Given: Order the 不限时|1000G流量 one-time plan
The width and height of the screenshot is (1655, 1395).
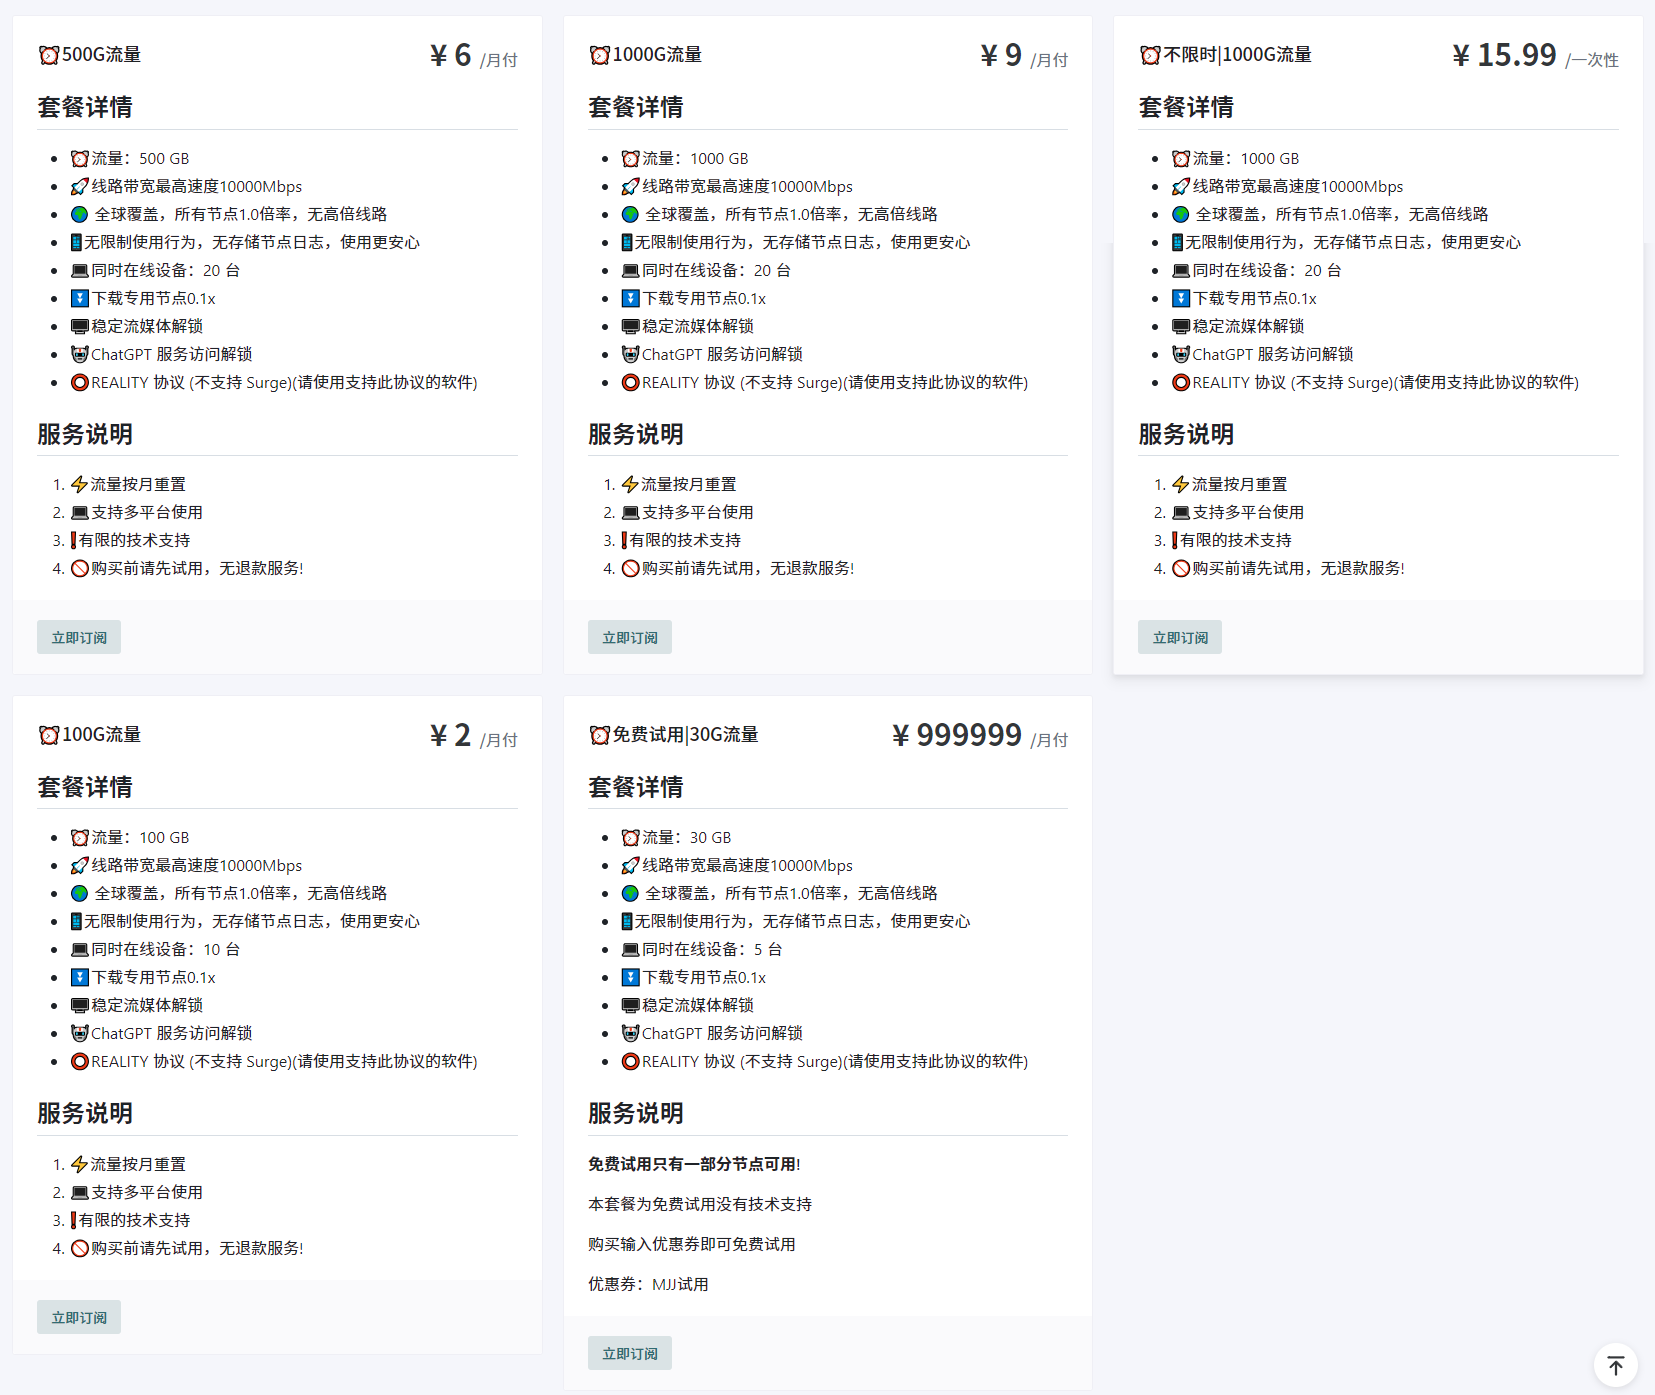Looking at the screenshot, I should pyautogui.click(x=1179, y=638).
